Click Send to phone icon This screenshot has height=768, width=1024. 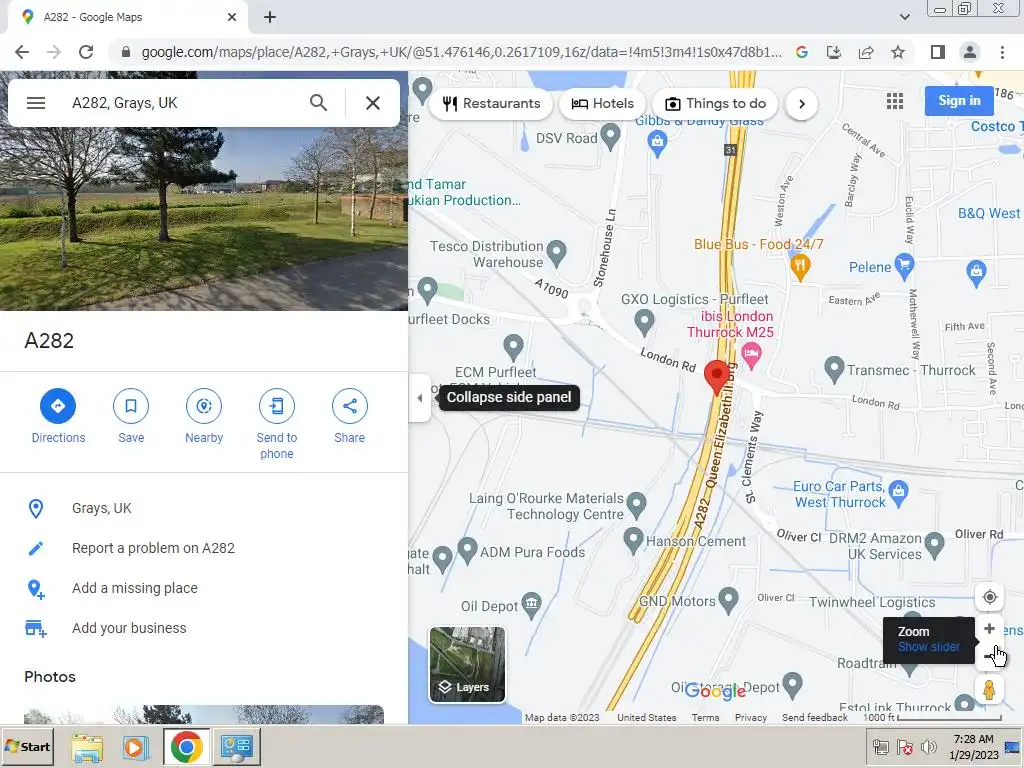[x=276, y=406]
